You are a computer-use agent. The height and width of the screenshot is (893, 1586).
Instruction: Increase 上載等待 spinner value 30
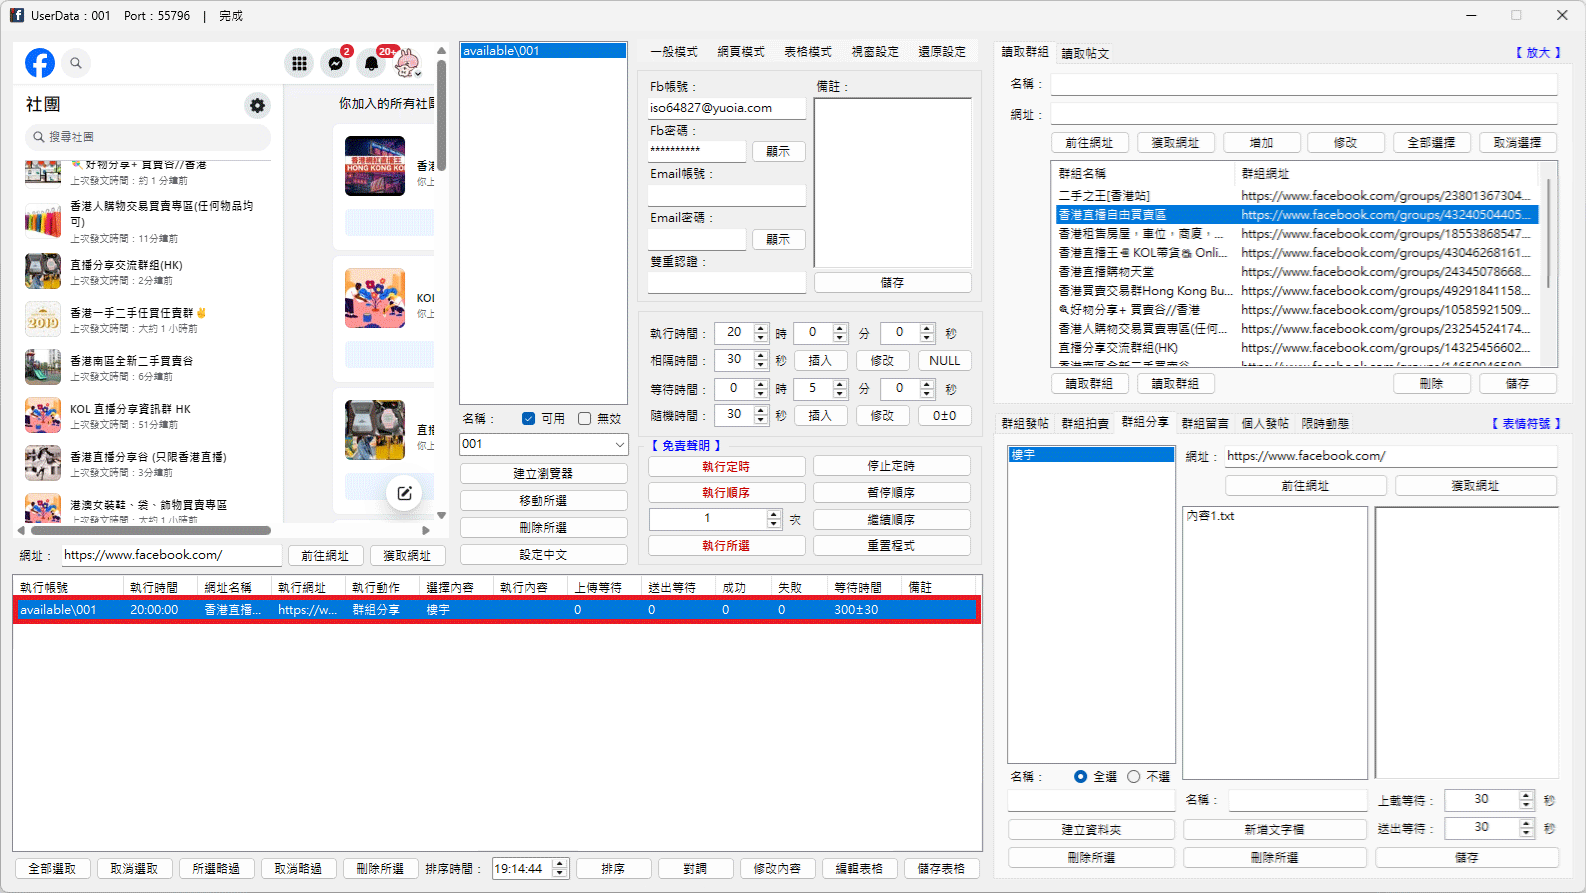click(1526, 795)
